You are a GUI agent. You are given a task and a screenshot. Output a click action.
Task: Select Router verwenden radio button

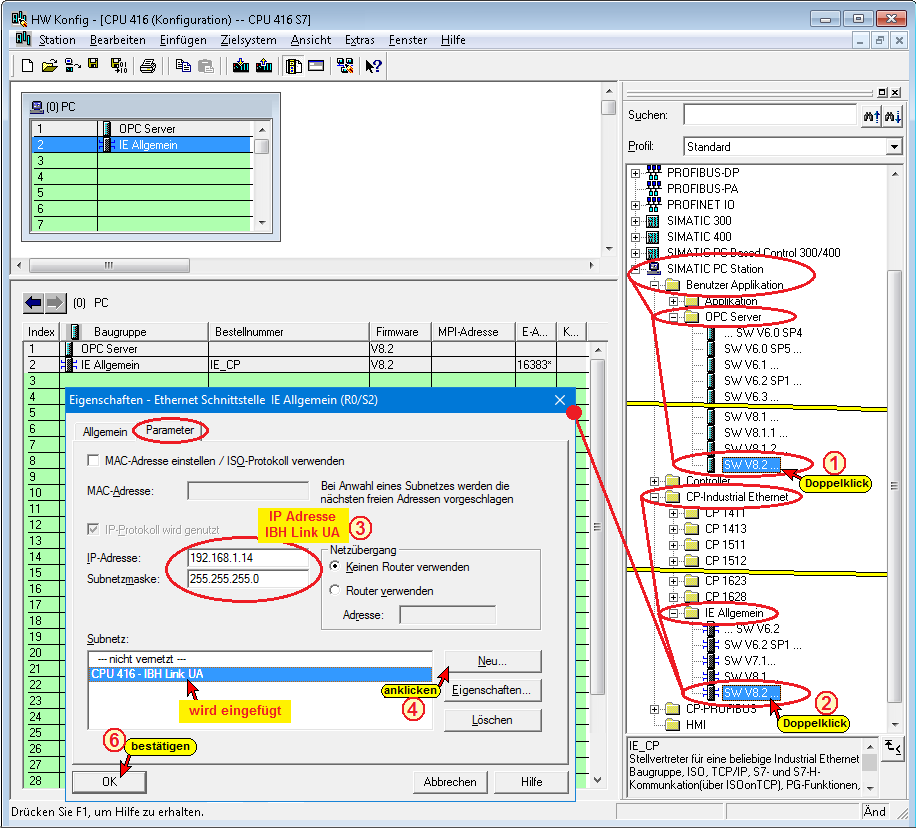point(335,590)
